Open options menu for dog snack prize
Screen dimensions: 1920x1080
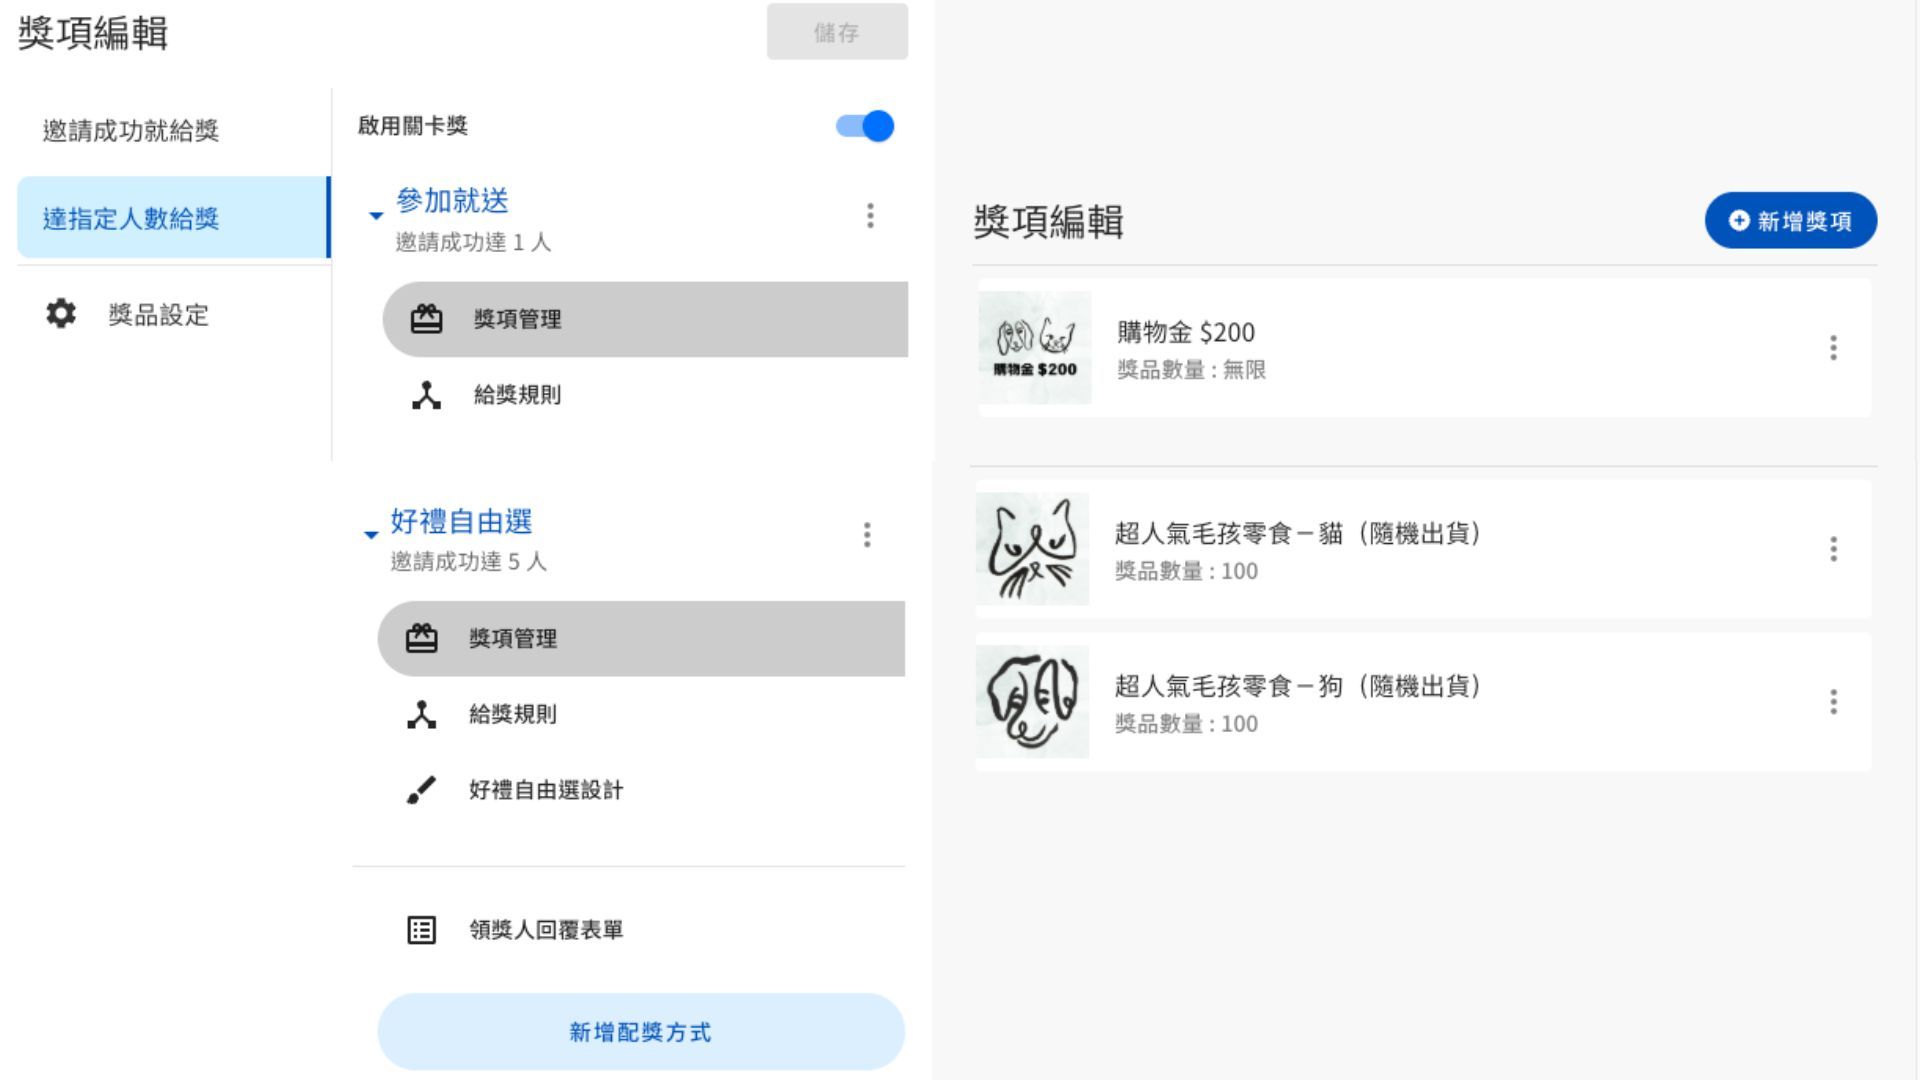coord(1833,702)
